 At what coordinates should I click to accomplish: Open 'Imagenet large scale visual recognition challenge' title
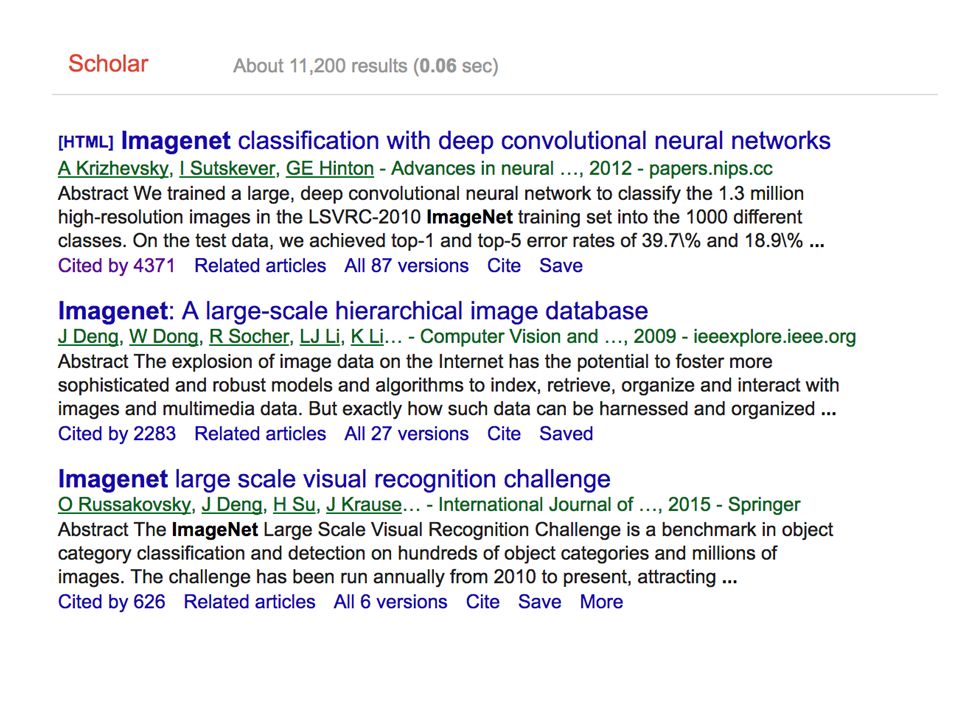point(334,479)
